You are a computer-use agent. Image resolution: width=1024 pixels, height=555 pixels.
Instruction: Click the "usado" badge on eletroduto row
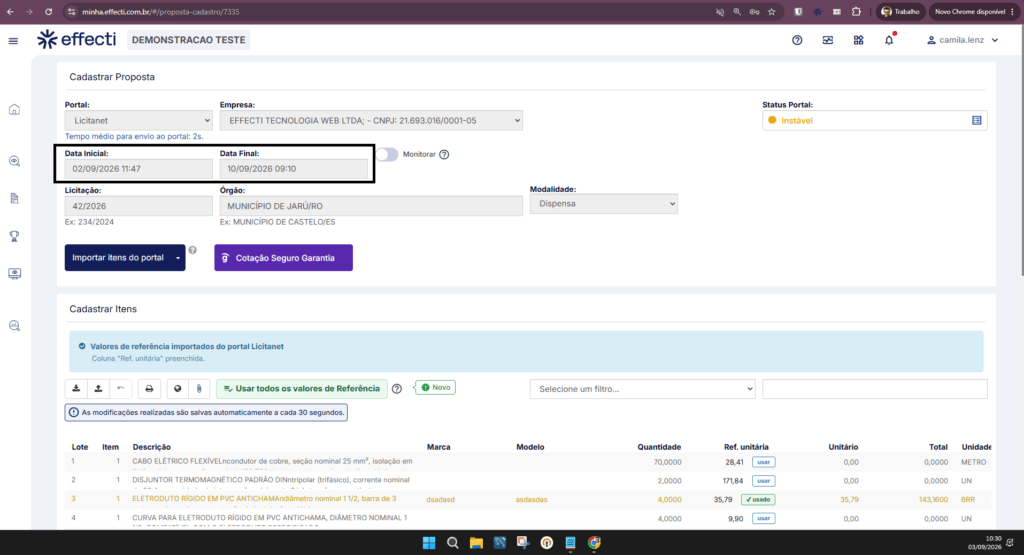coord(758,500)
